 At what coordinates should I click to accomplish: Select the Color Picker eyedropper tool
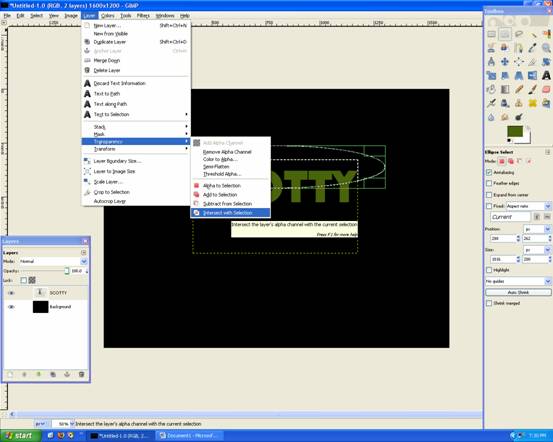pos(533,48)
